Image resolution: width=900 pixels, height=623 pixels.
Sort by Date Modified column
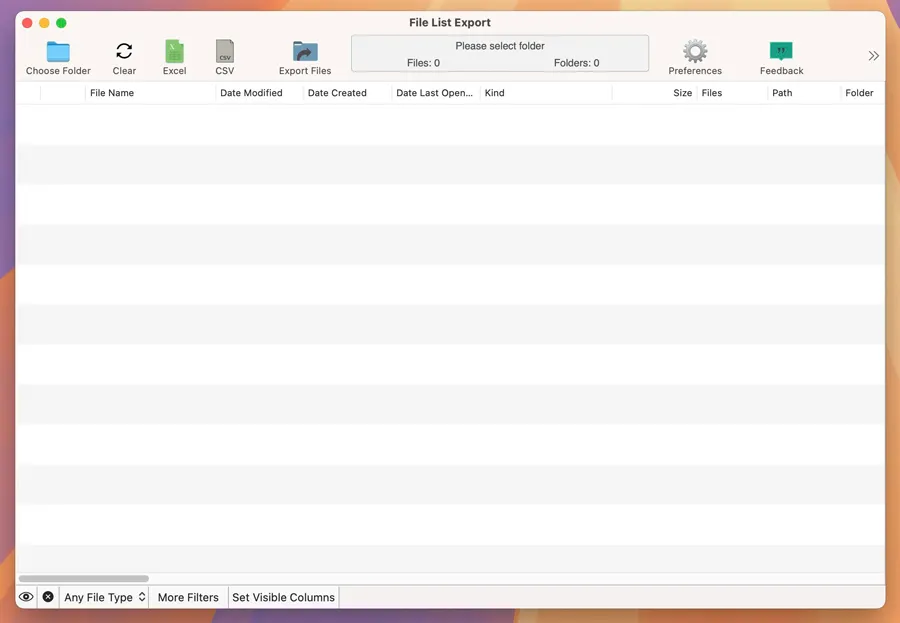pos(251,93)
